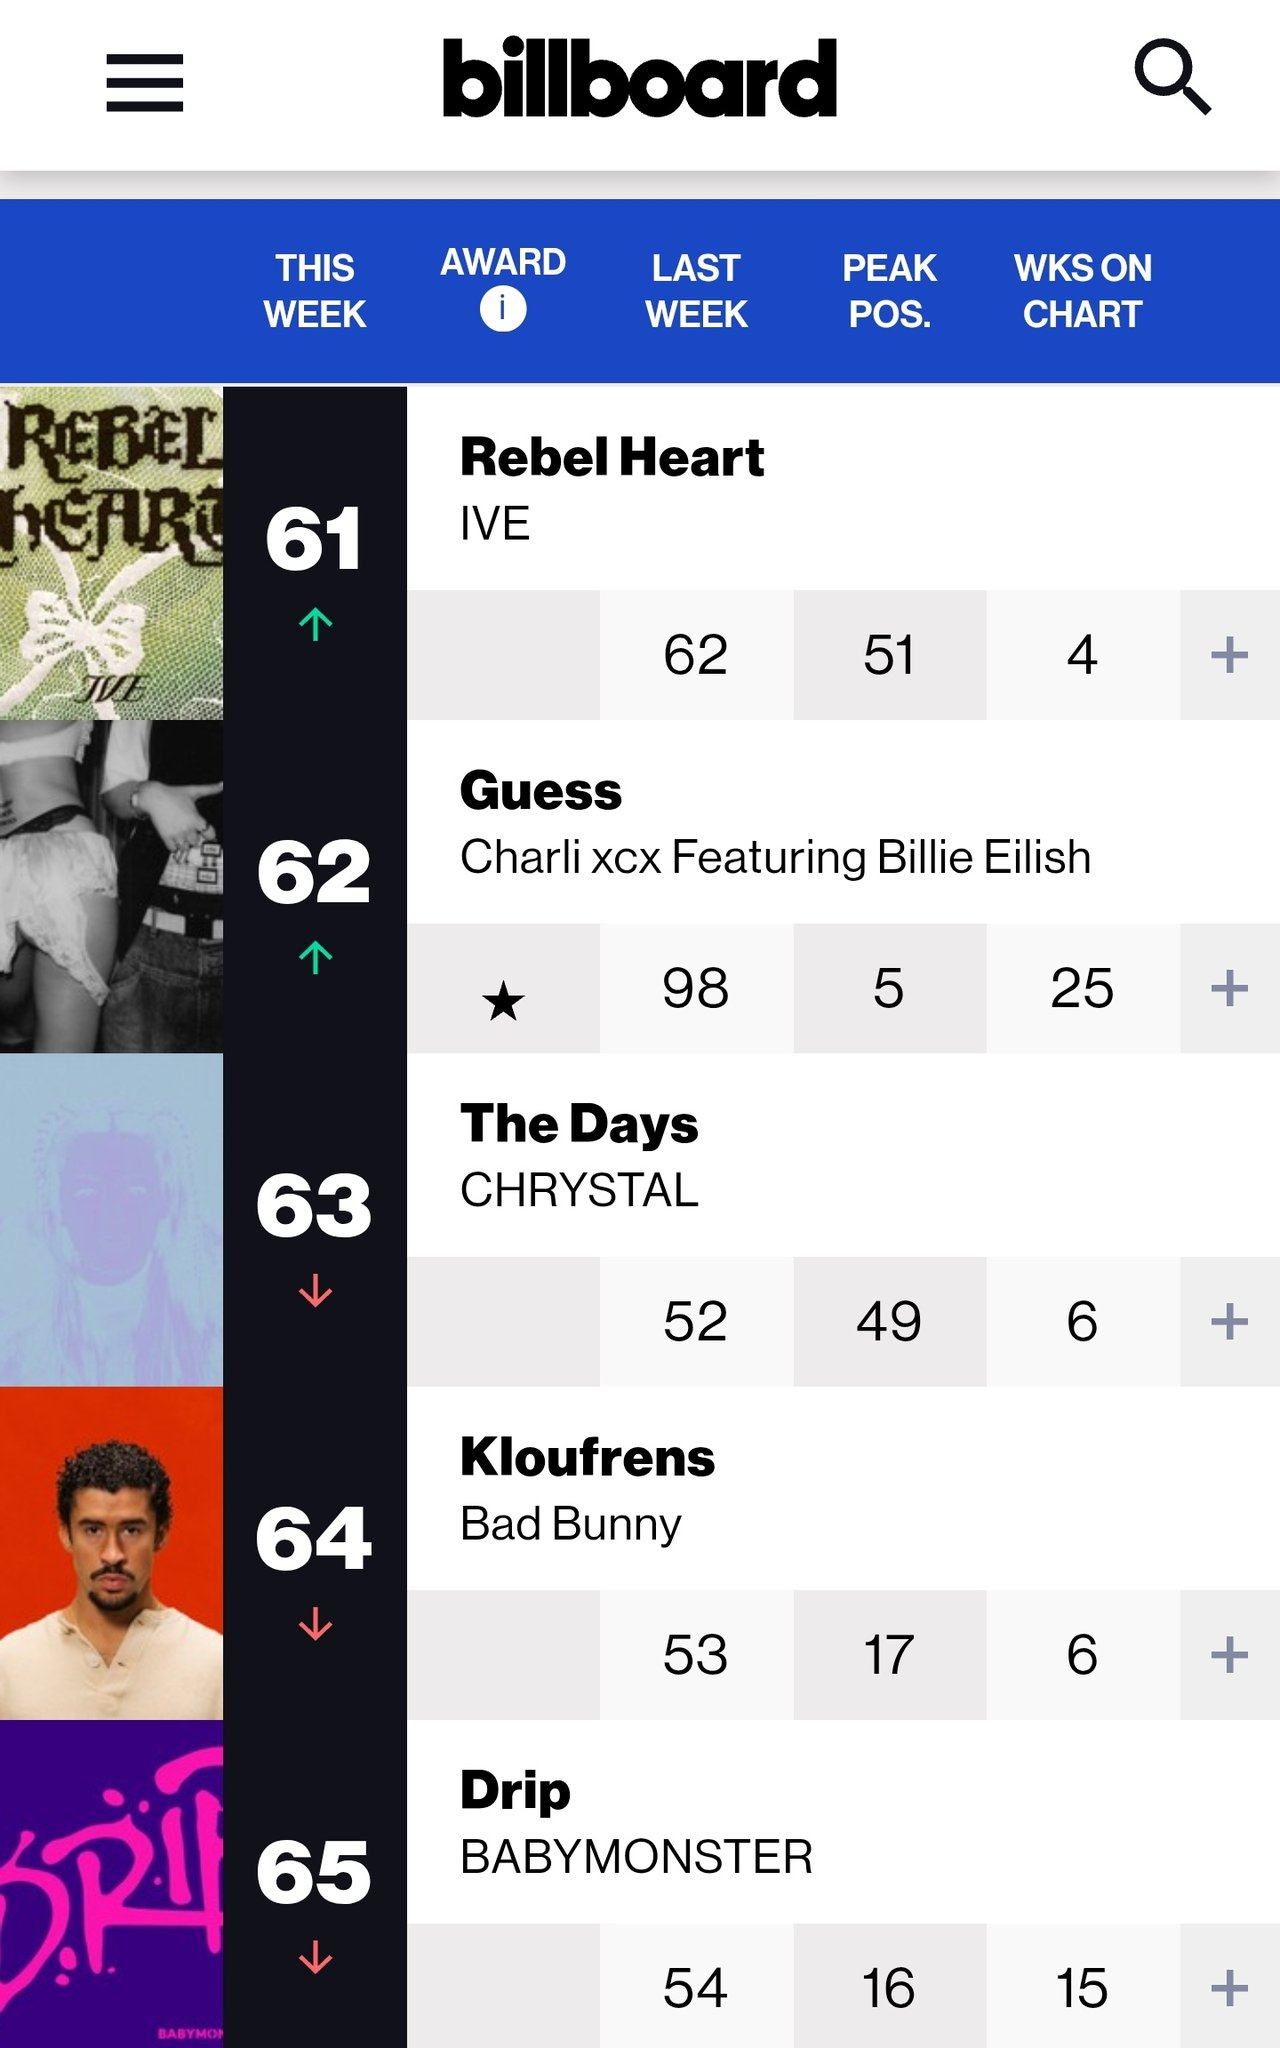The image size is (1280, 2048).
Task: Expand the Kloufrens entry details
Action: 1229,1655
